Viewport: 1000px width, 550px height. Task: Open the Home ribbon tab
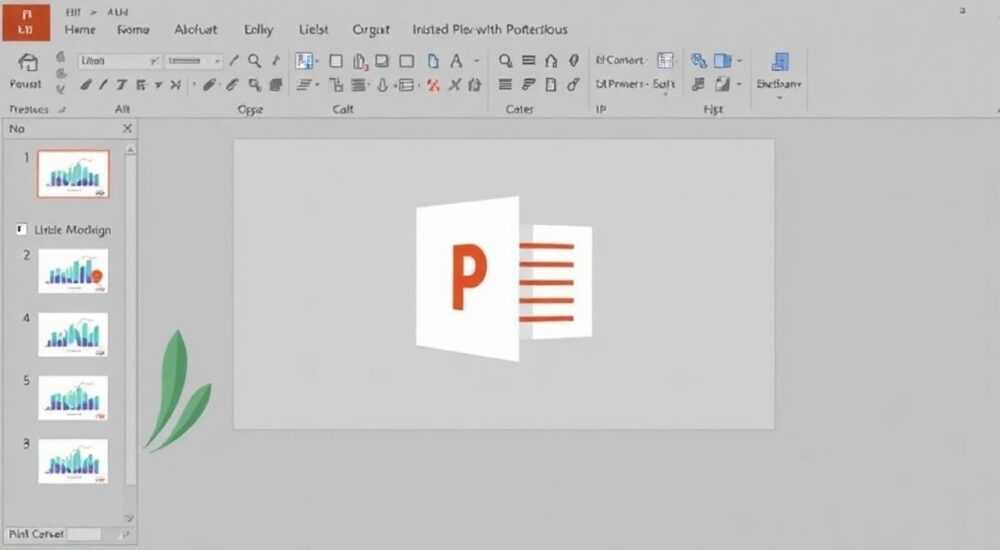click(80, 29)
